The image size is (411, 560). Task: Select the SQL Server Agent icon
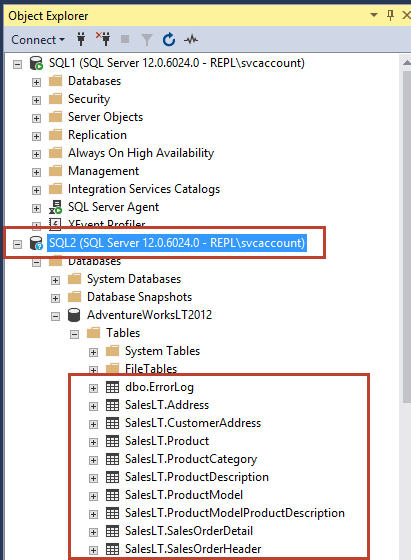[55, 207]
